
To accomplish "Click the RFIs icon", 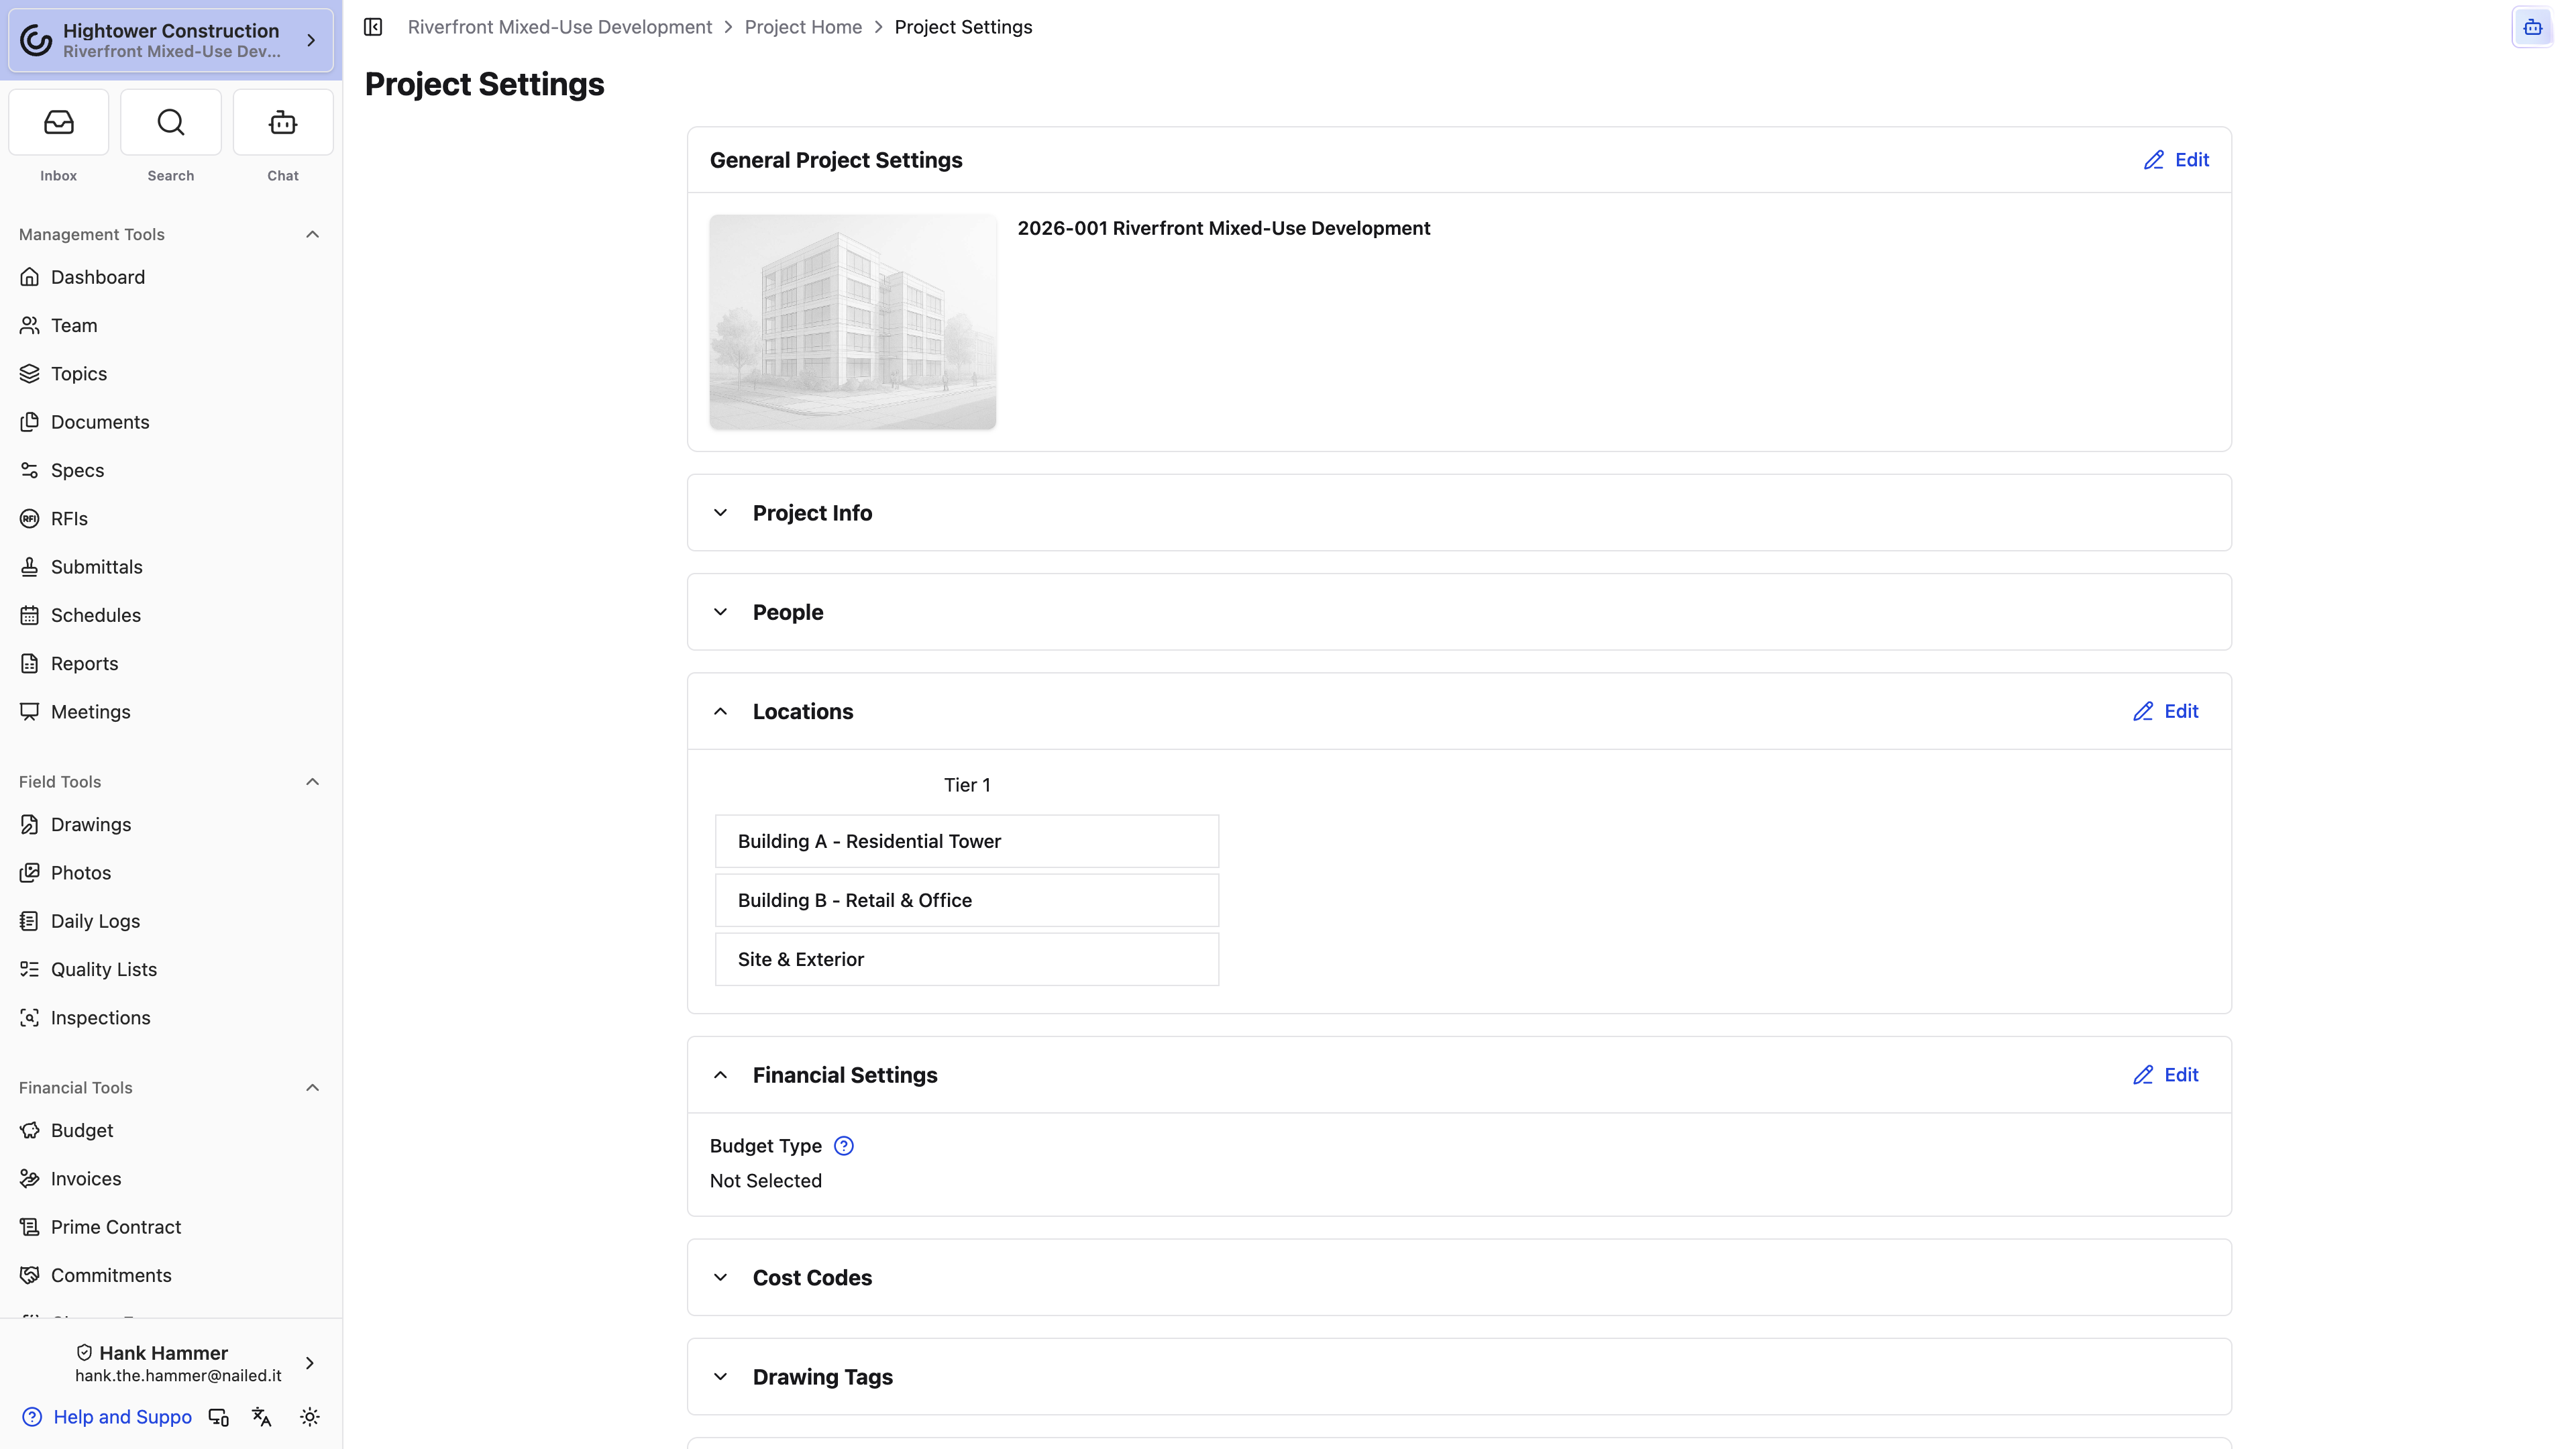I will pos(30,519).
